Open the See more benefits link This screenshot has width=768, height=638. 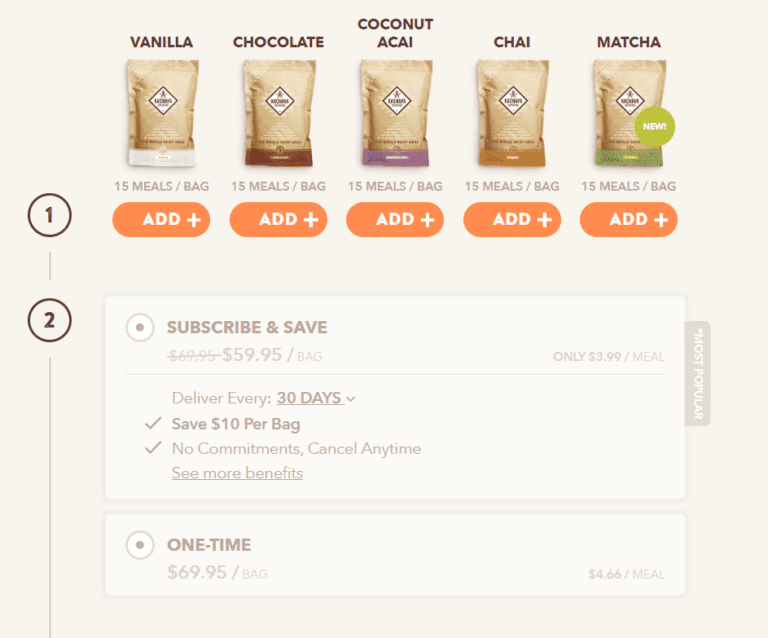click(237, 473)
